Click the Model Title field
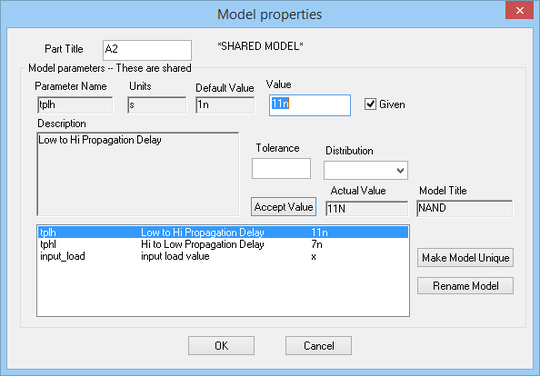 tap(465, 208)
